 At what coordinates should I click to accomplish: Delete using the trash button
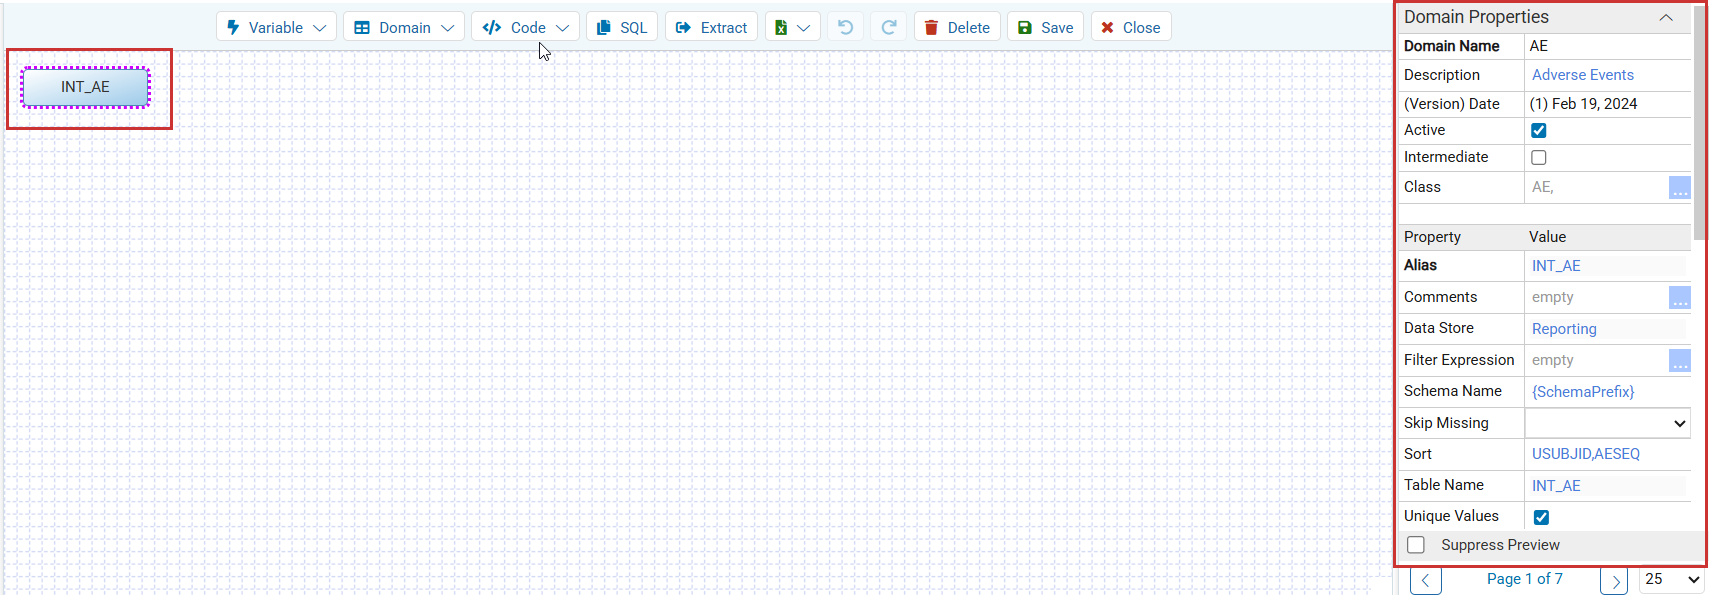pyautogui.click(x=957, y=27)
